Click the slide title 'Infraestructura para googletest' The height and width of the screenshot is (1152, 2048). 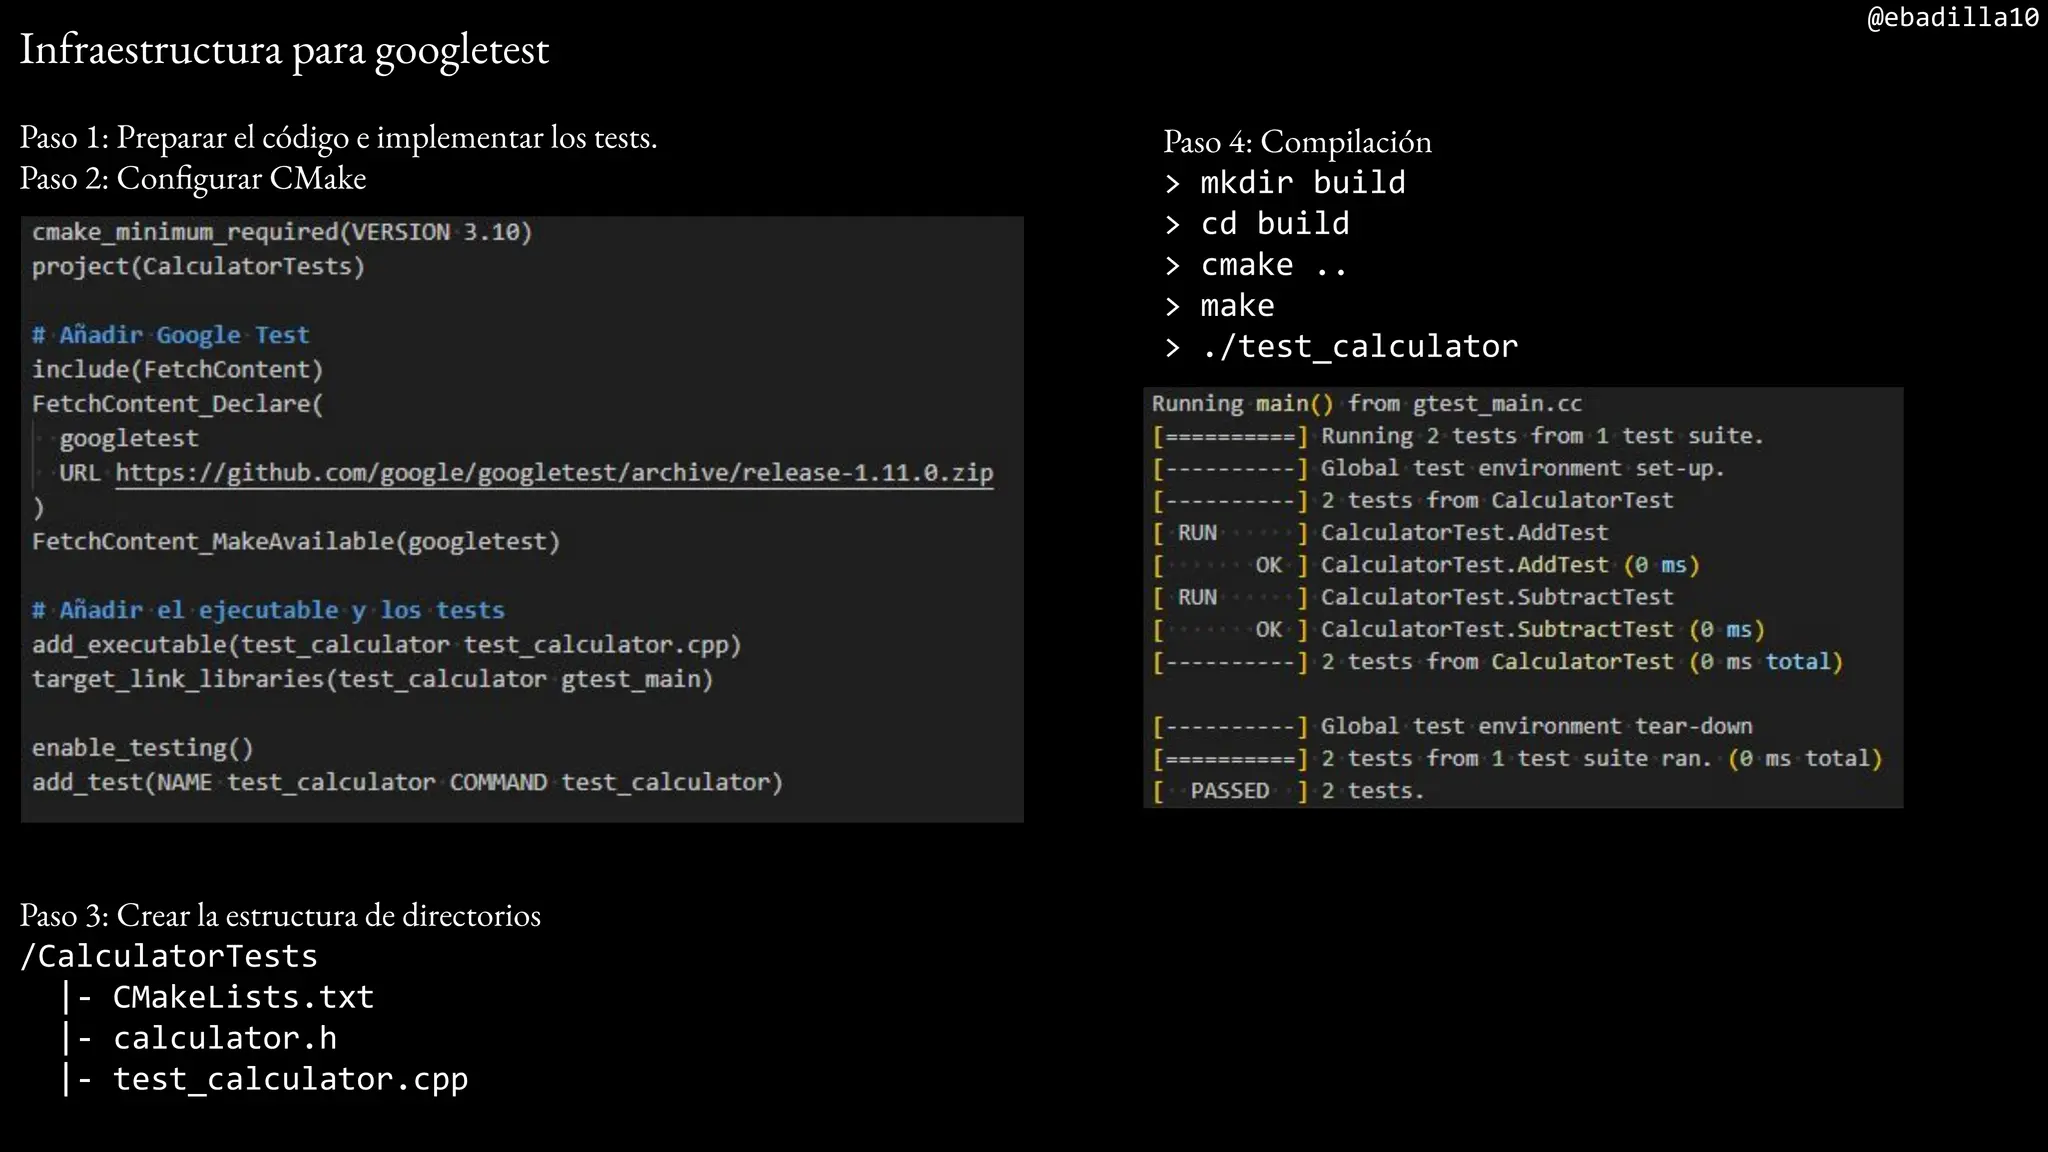click(x=284, y=50)
